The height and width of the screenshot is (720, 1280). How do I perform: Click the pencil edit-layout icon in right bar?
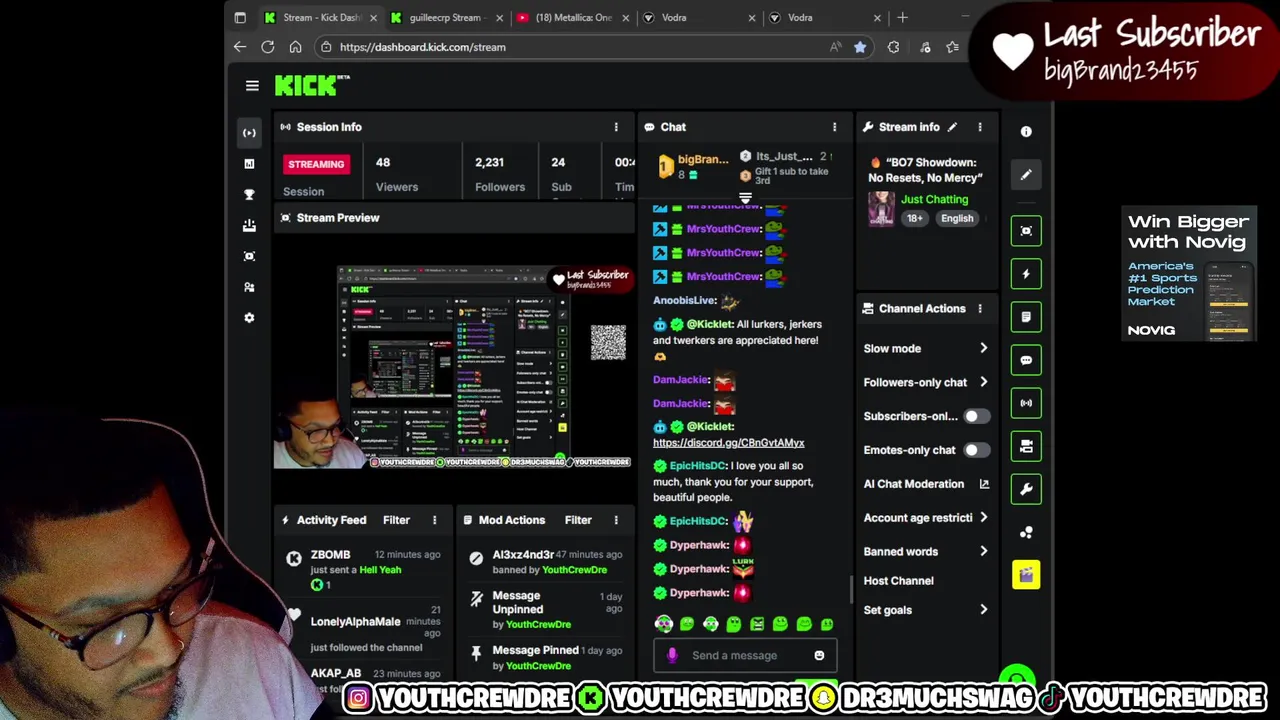(x=1026, y=175)
